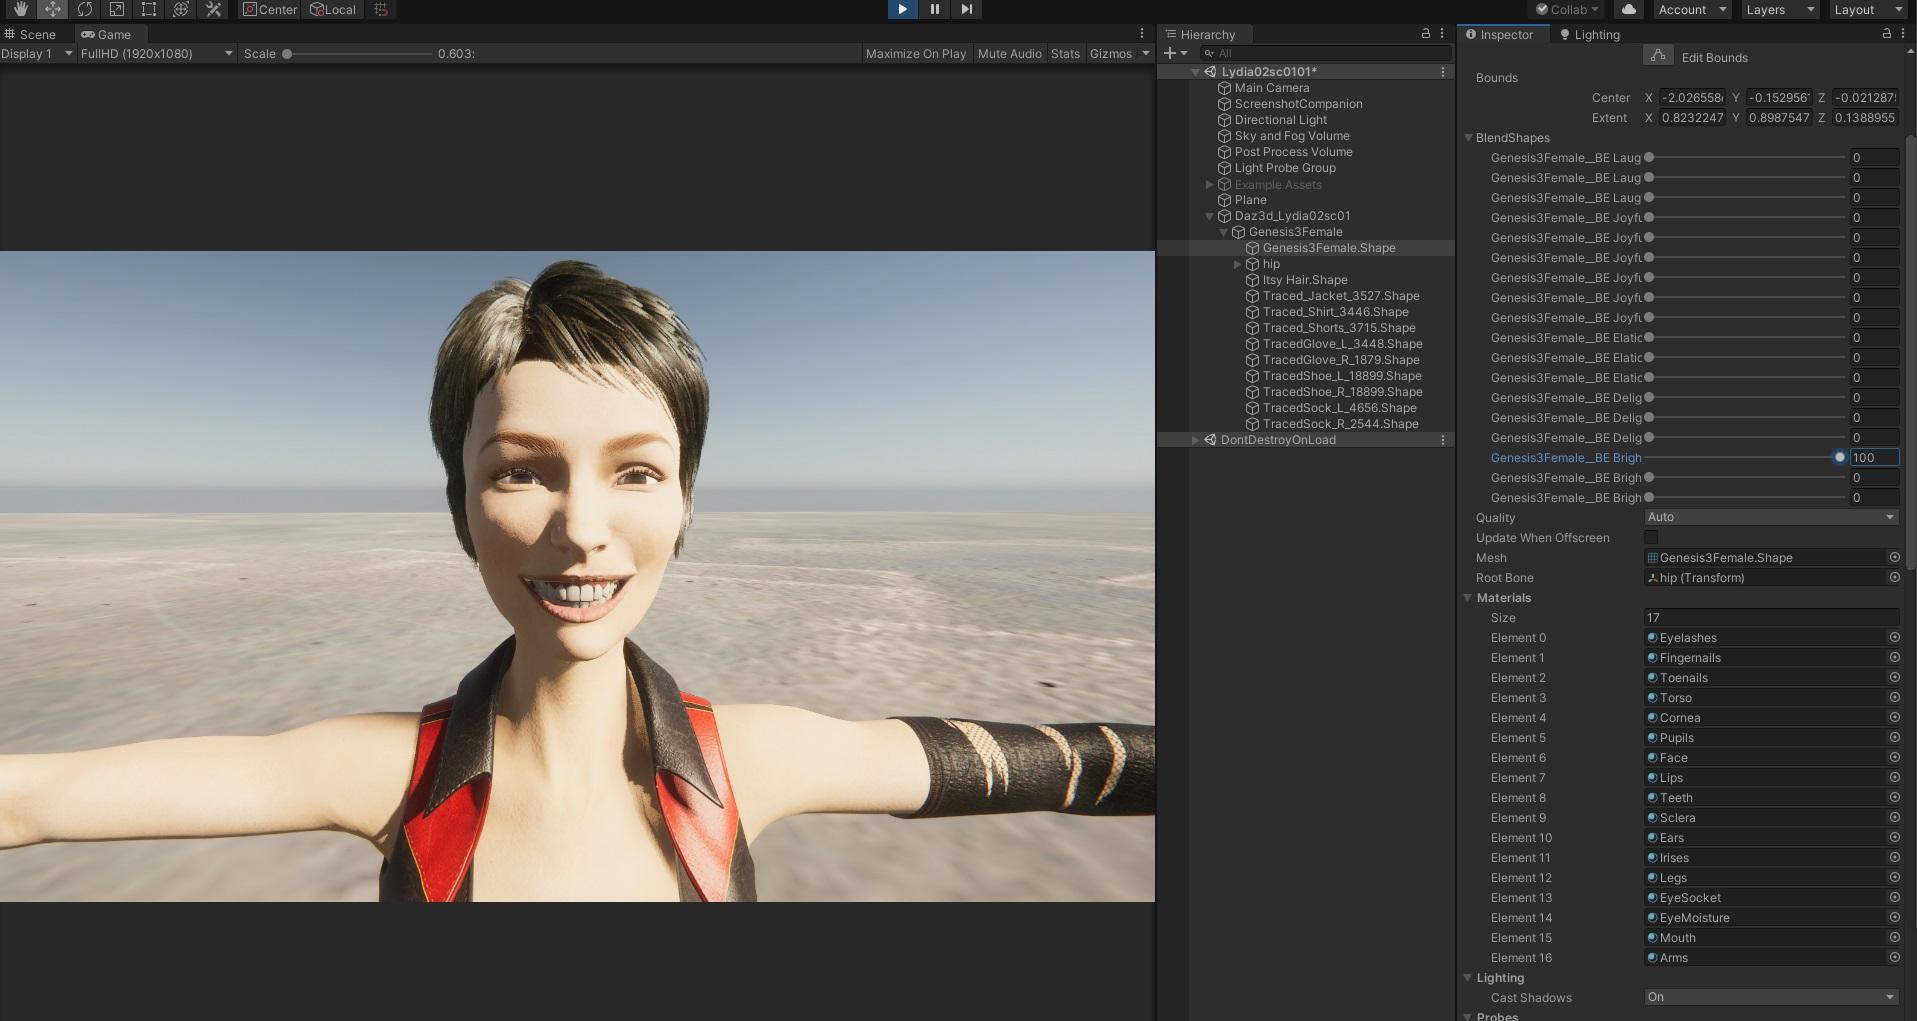Click the Step forward button
1917x1021 pixels.
[x=966, y=9]
